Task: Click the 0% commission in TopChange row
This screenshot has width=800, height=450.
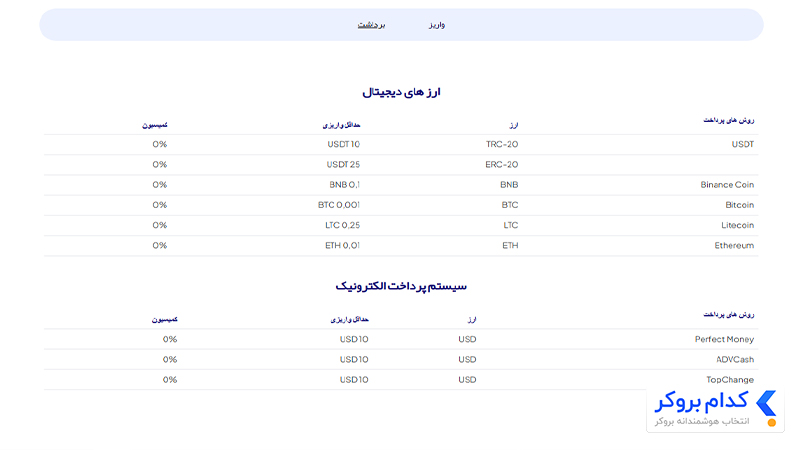Action: pos(170,380)
